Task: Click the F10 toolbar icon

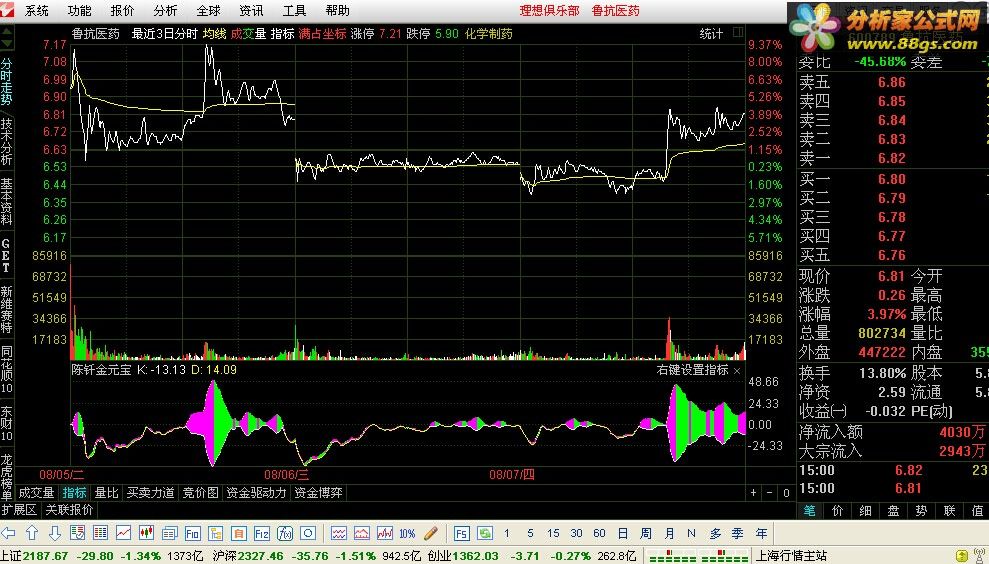Action: [x=192, y=533]
